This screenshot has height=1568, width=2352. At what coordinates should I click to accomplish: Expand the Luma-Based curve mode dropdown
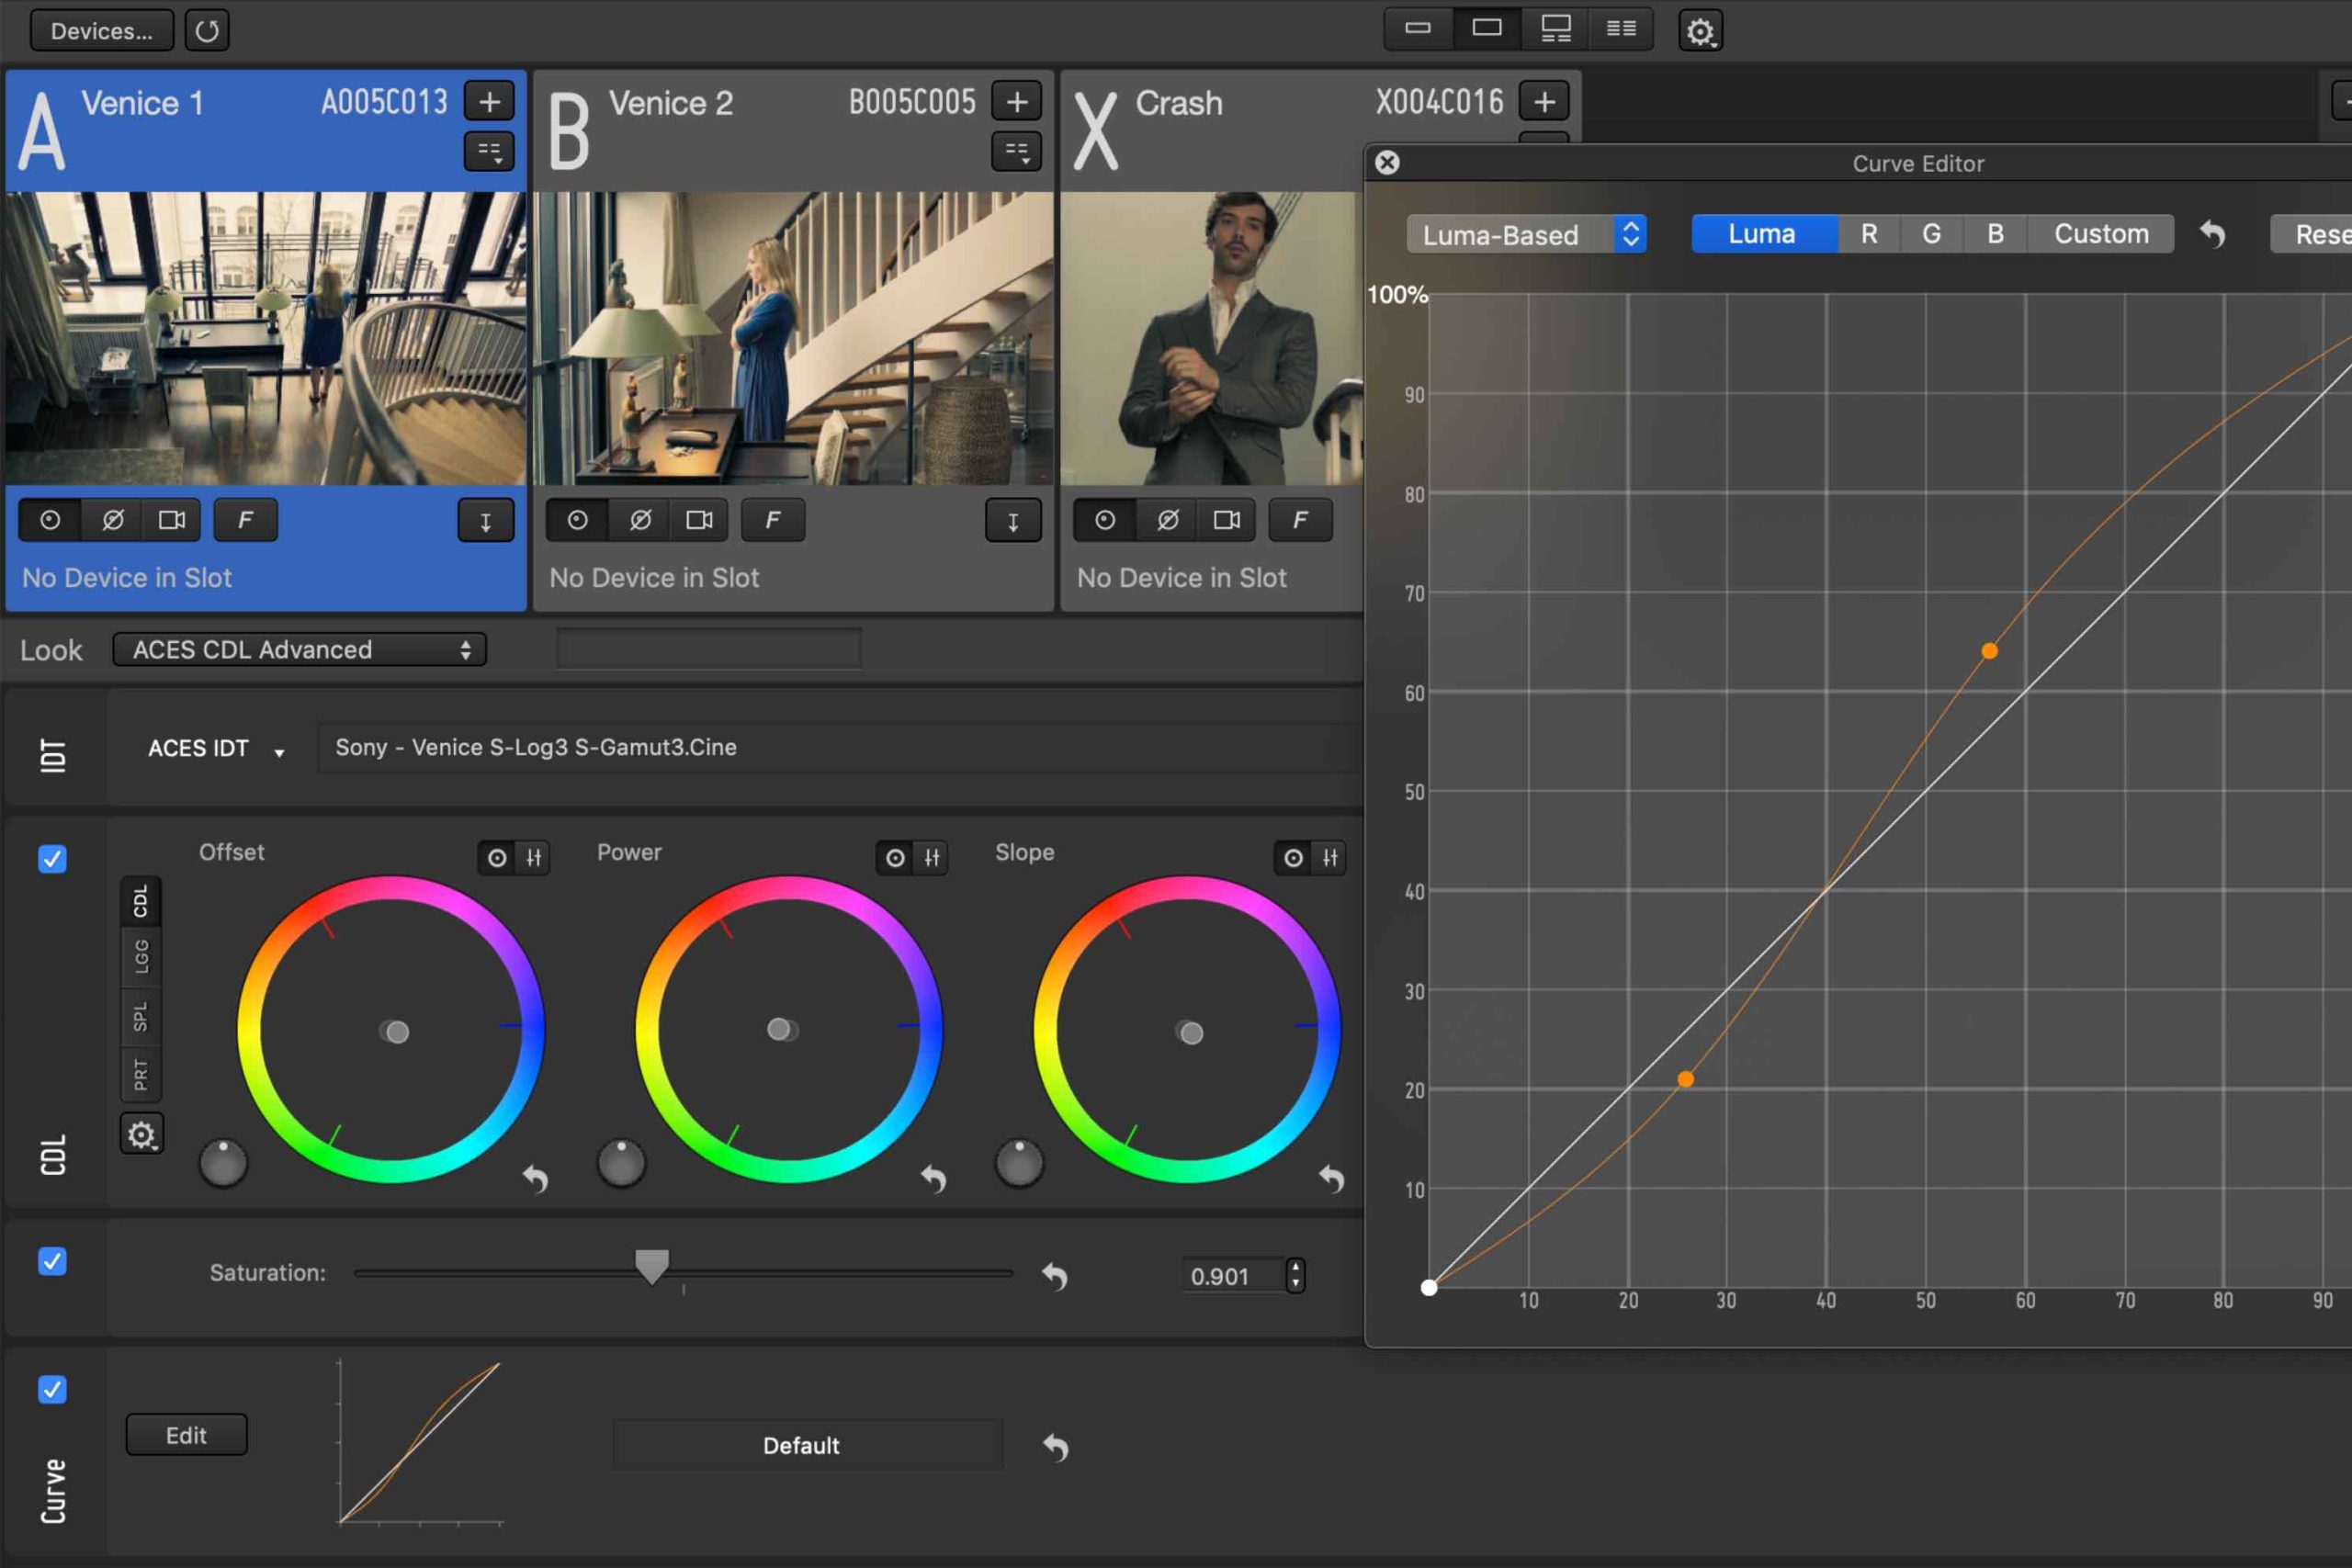[1526, 235]
